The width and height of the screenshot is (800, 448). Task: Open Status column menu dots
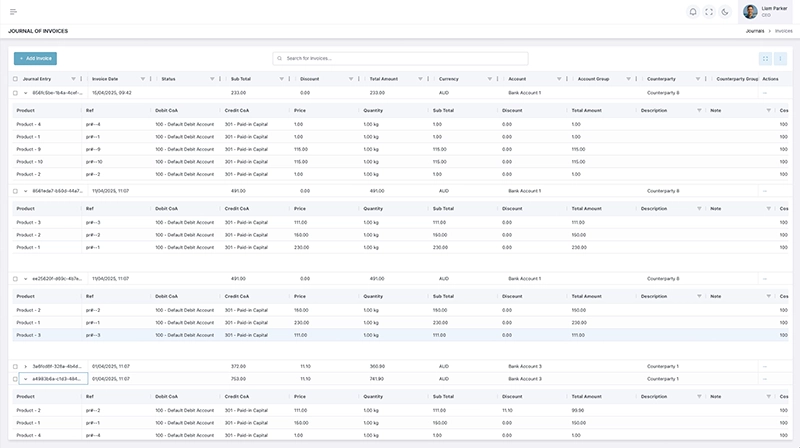pyautogui.click(x=220, y=79)
